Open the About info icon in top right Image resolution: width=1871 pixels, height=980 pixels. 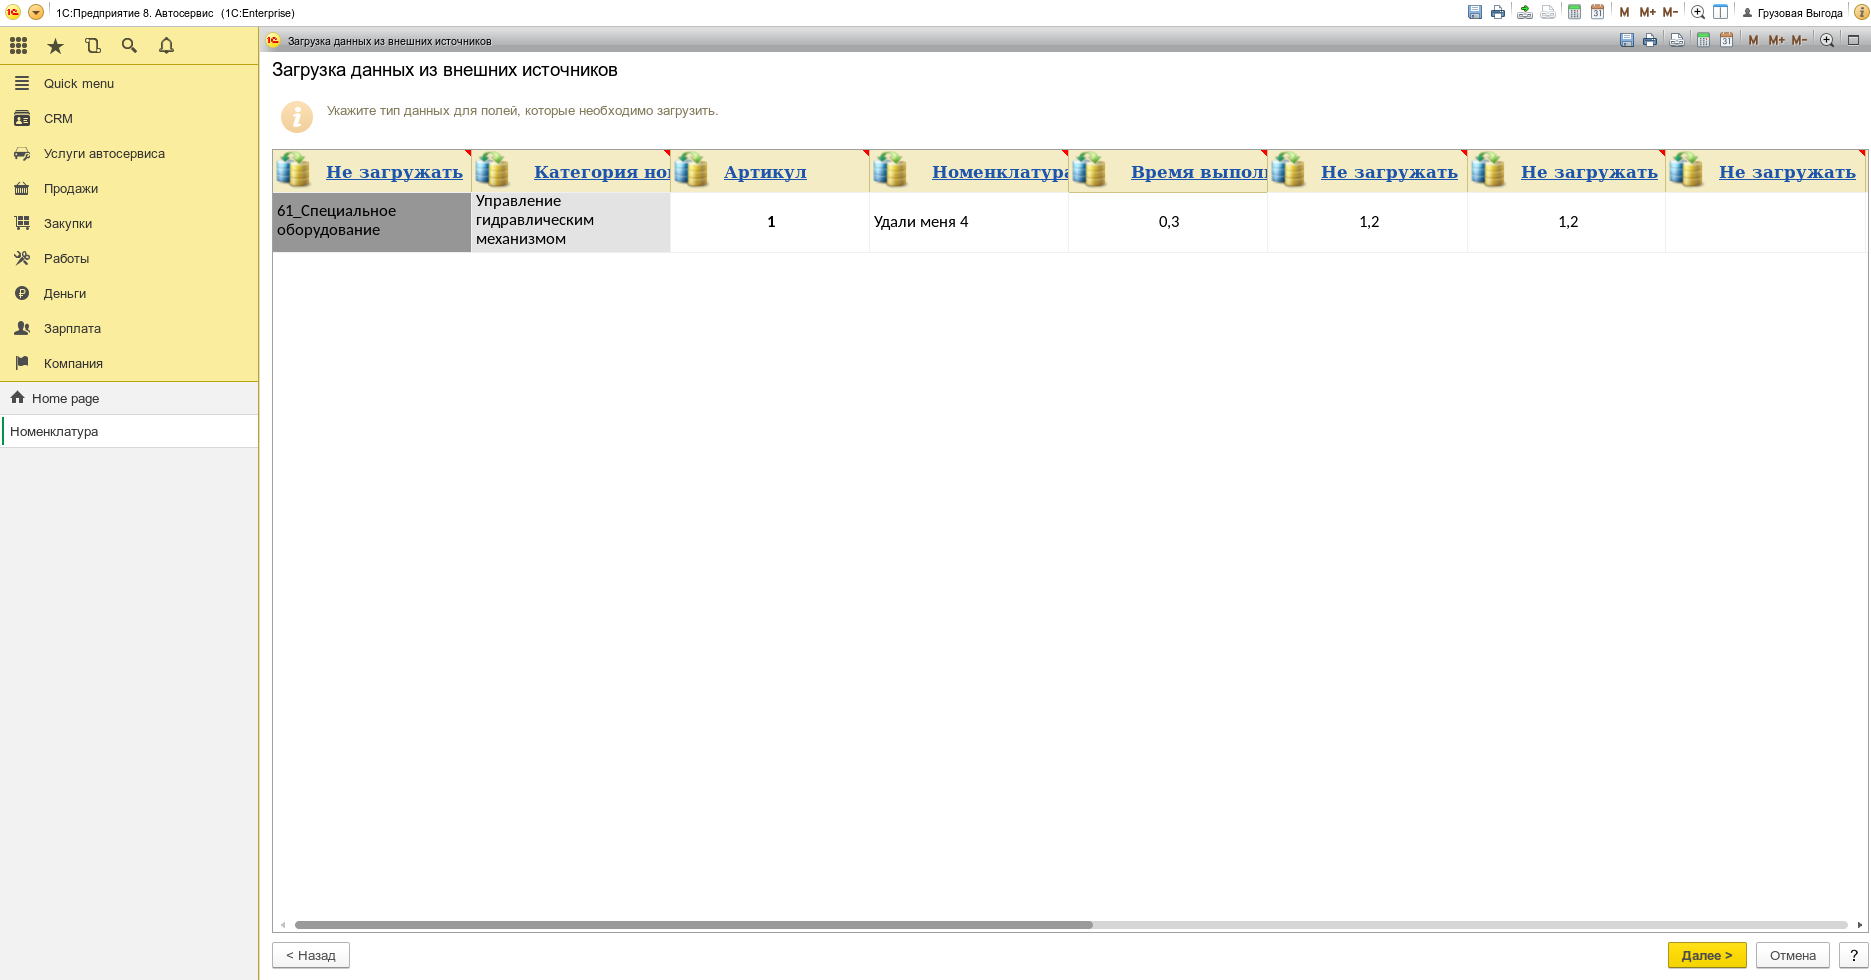[1861, 13]
